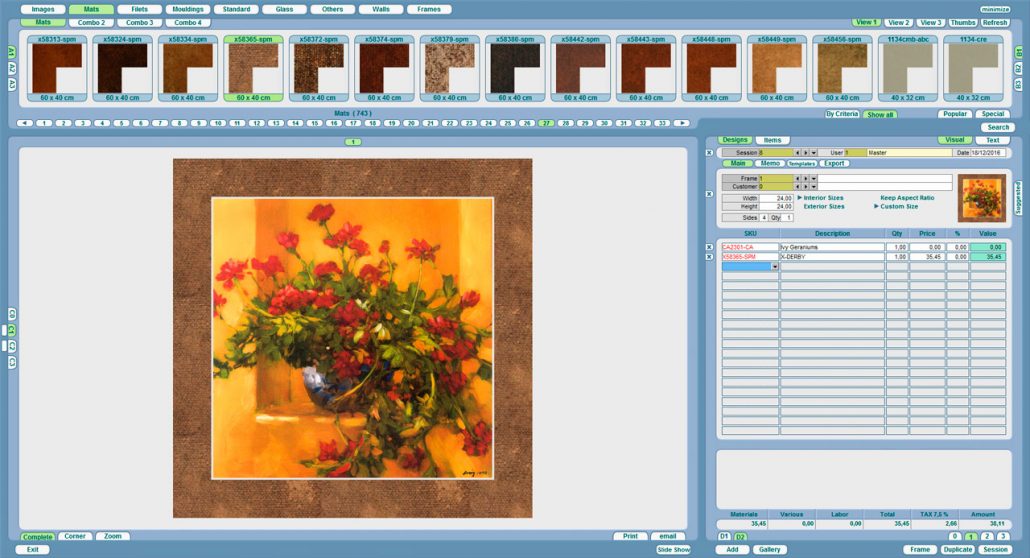Click the Refresh button
The image size is (1030, 558).
coord(995,22)
